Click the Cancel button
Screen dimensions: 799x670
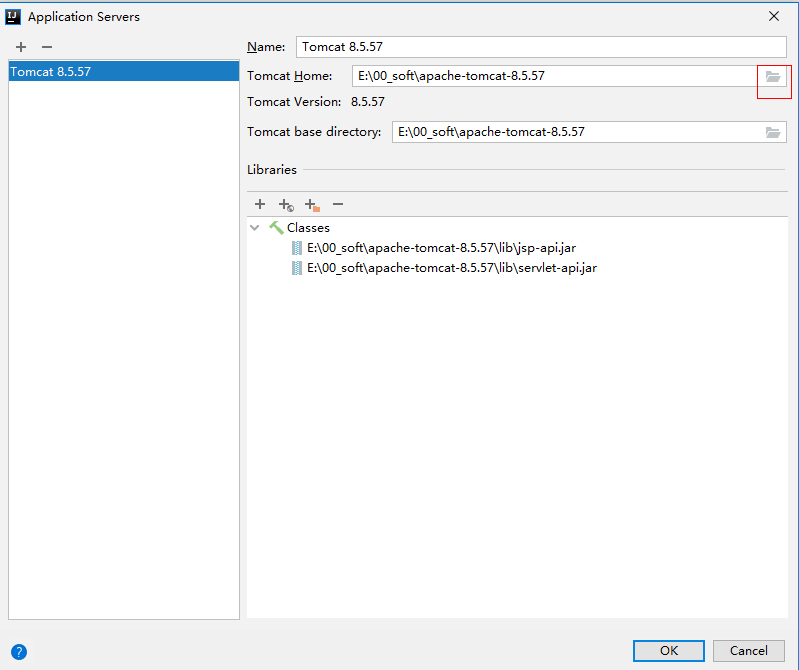pos(749,651)
